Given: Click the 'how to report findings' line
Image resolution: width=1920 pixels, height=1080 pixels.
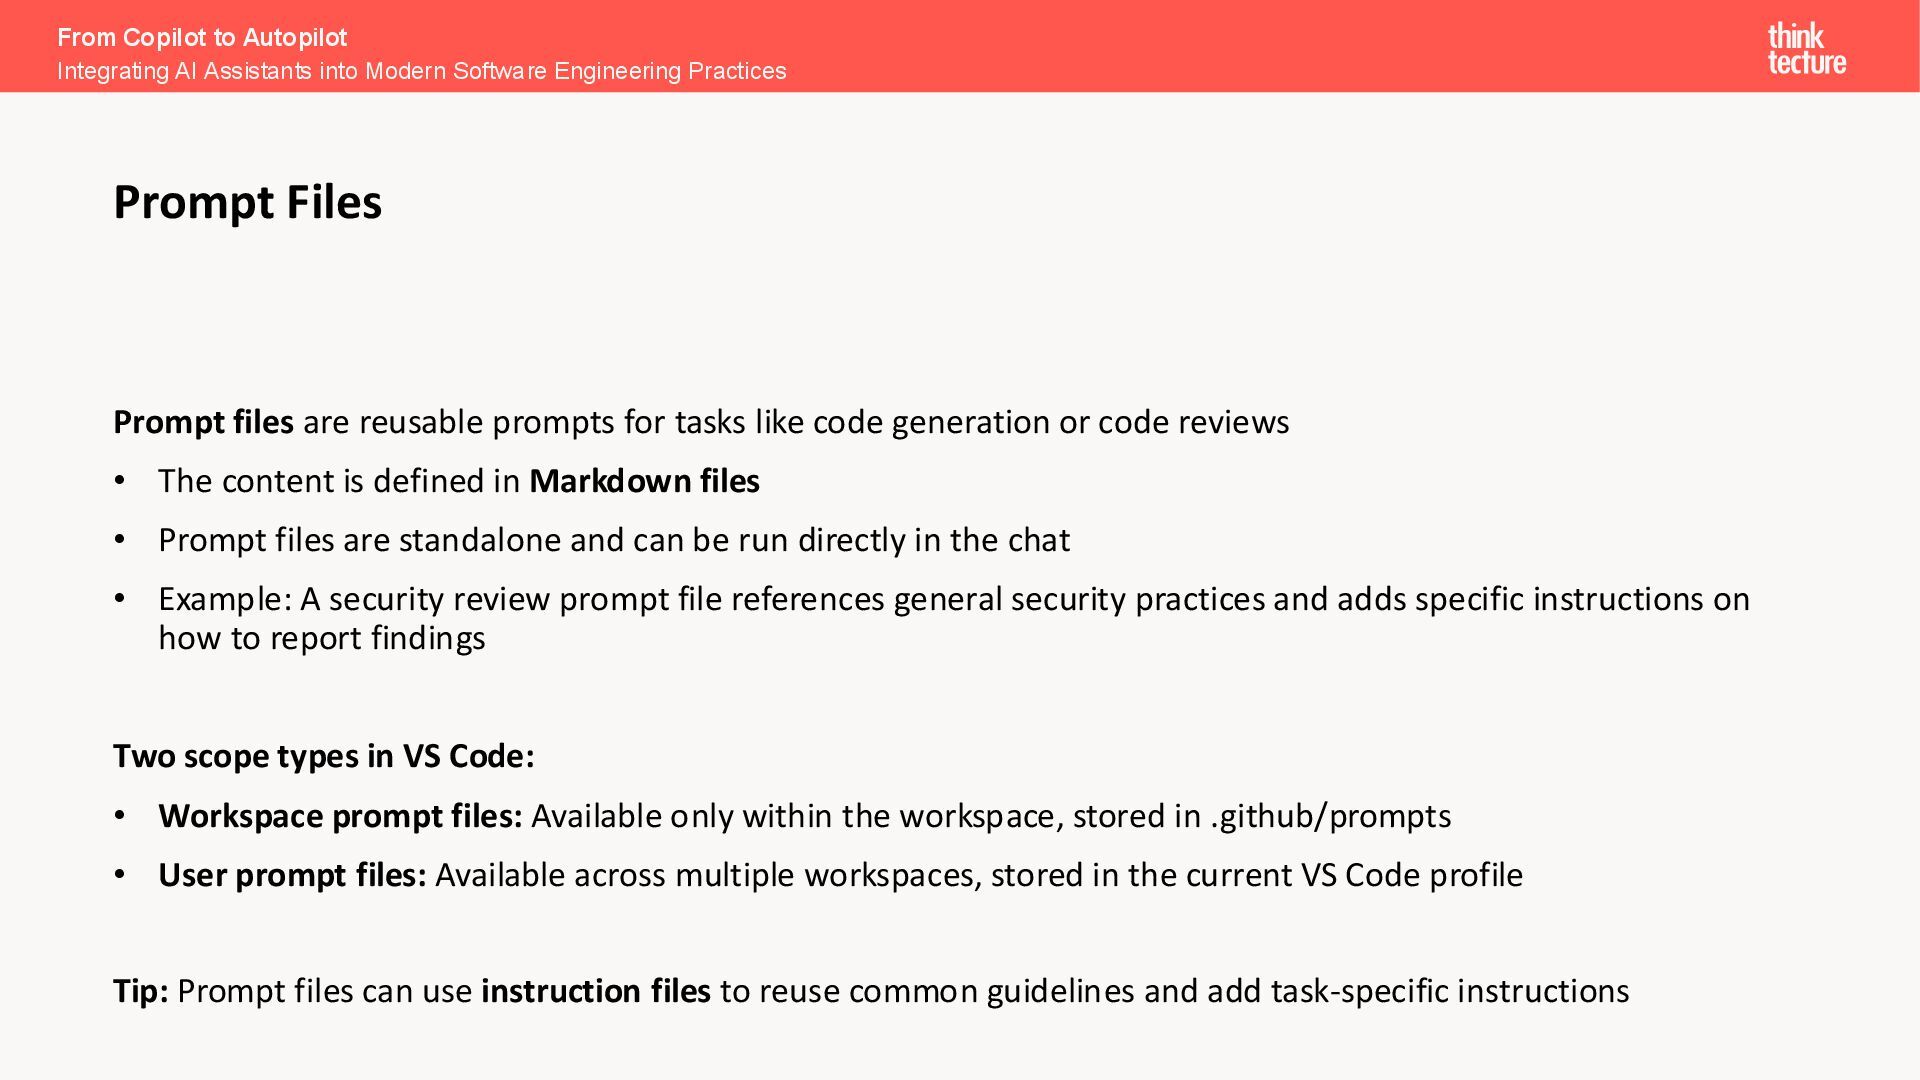Looking at the screenshot, I should [321, 638].
